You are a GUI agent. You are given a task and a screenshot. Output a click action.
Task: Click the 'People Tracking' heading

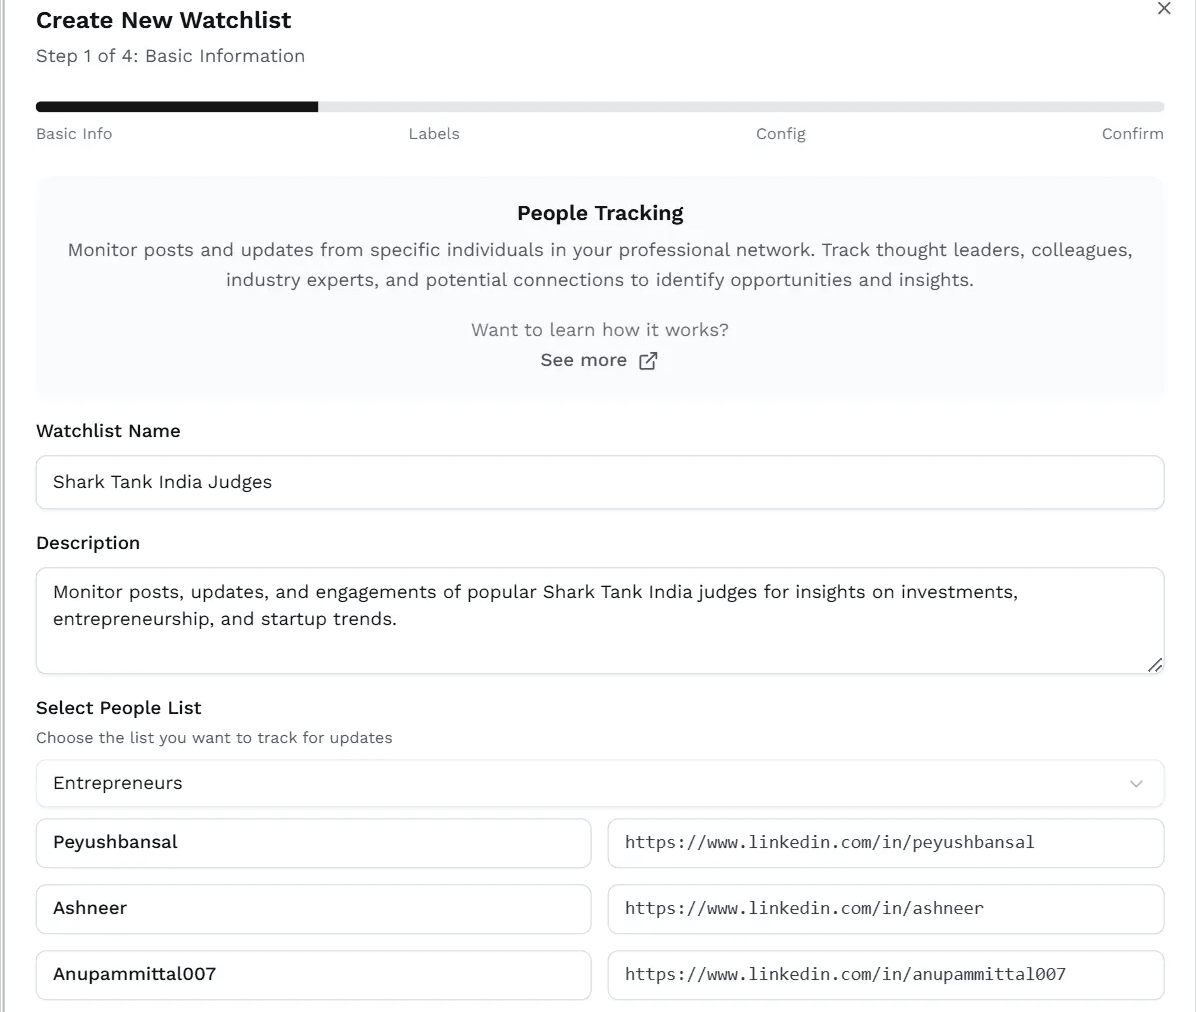(x=600, y=213)
